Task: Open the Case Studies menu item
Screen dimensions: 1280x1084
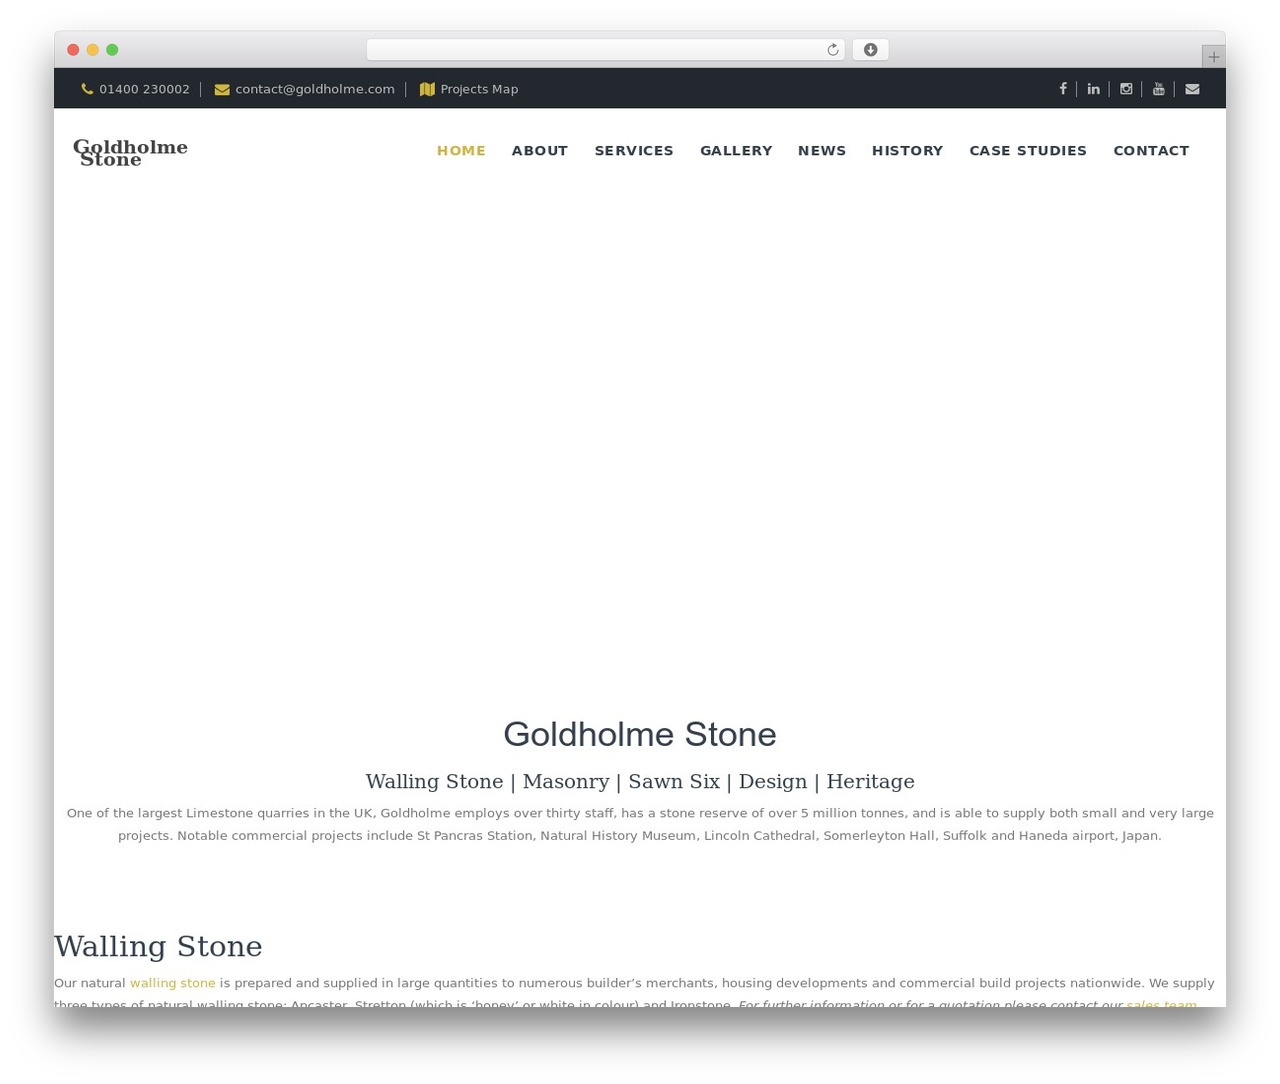Action: (1028, 150)
